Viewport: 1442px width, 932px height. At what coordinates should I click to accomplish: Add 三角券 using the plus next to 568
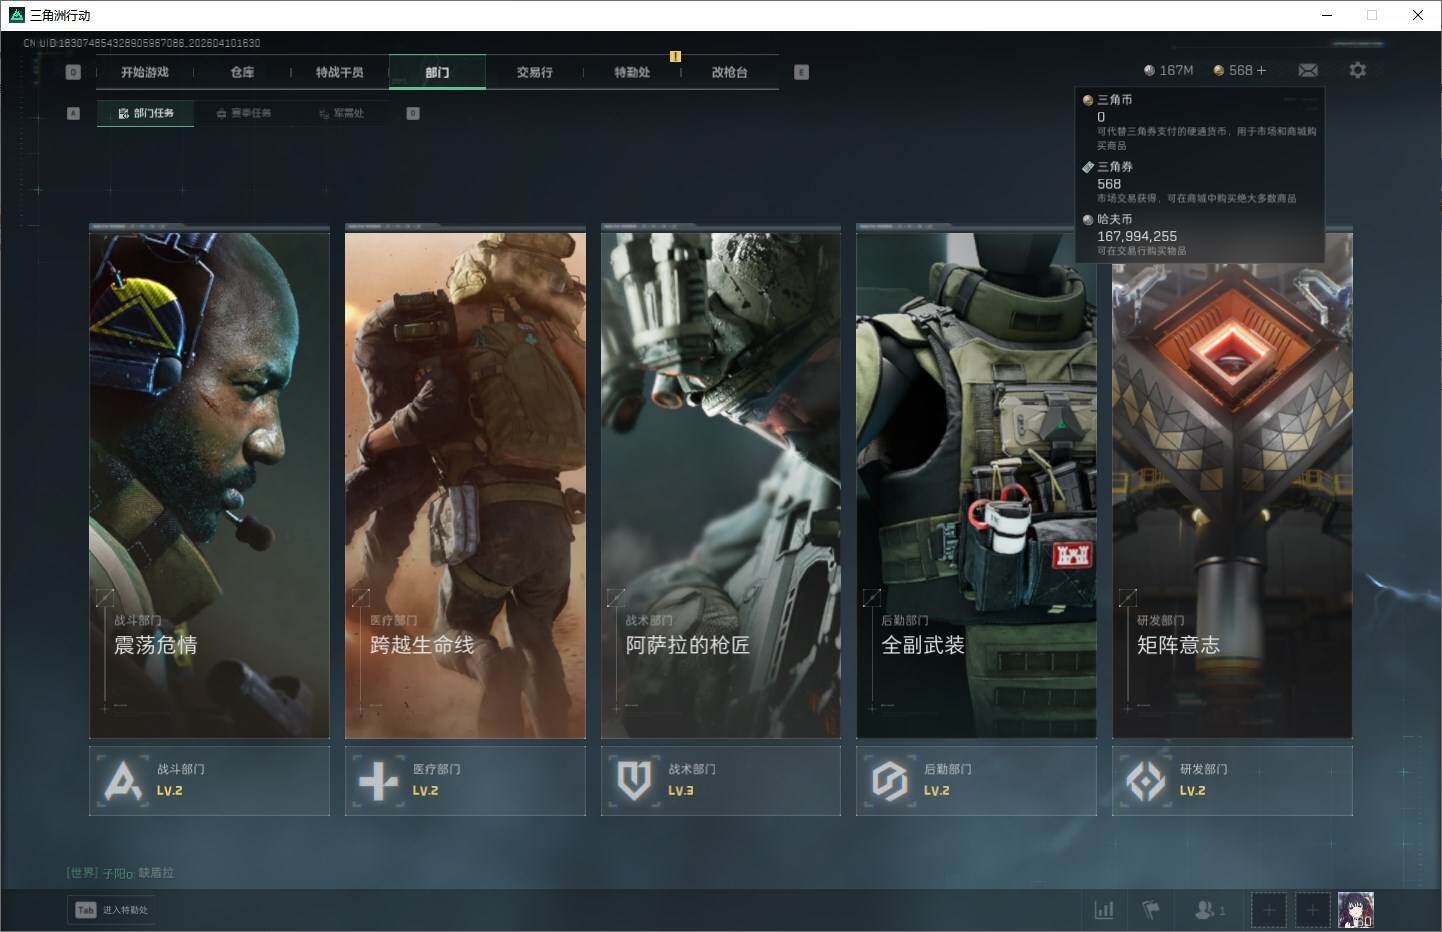point(1261,70)
